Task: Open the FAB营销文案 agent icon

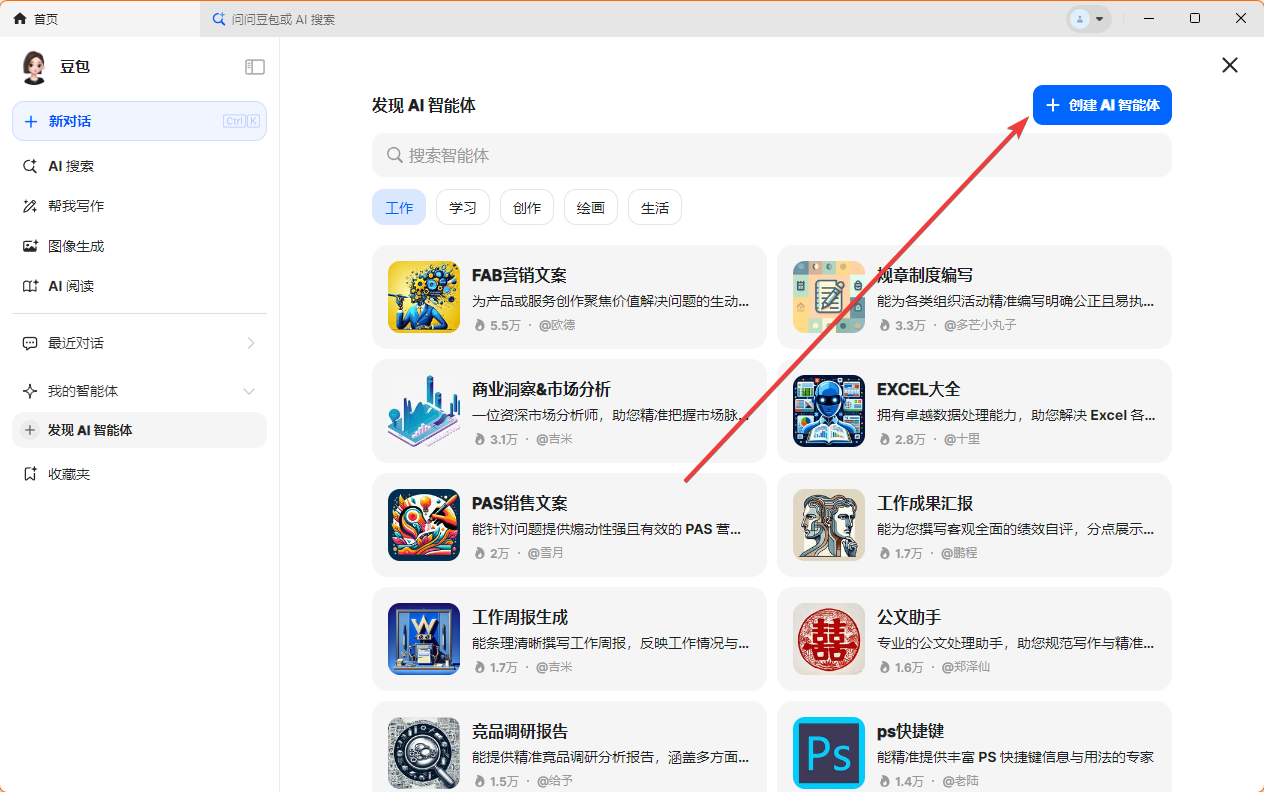Action: 424,297
